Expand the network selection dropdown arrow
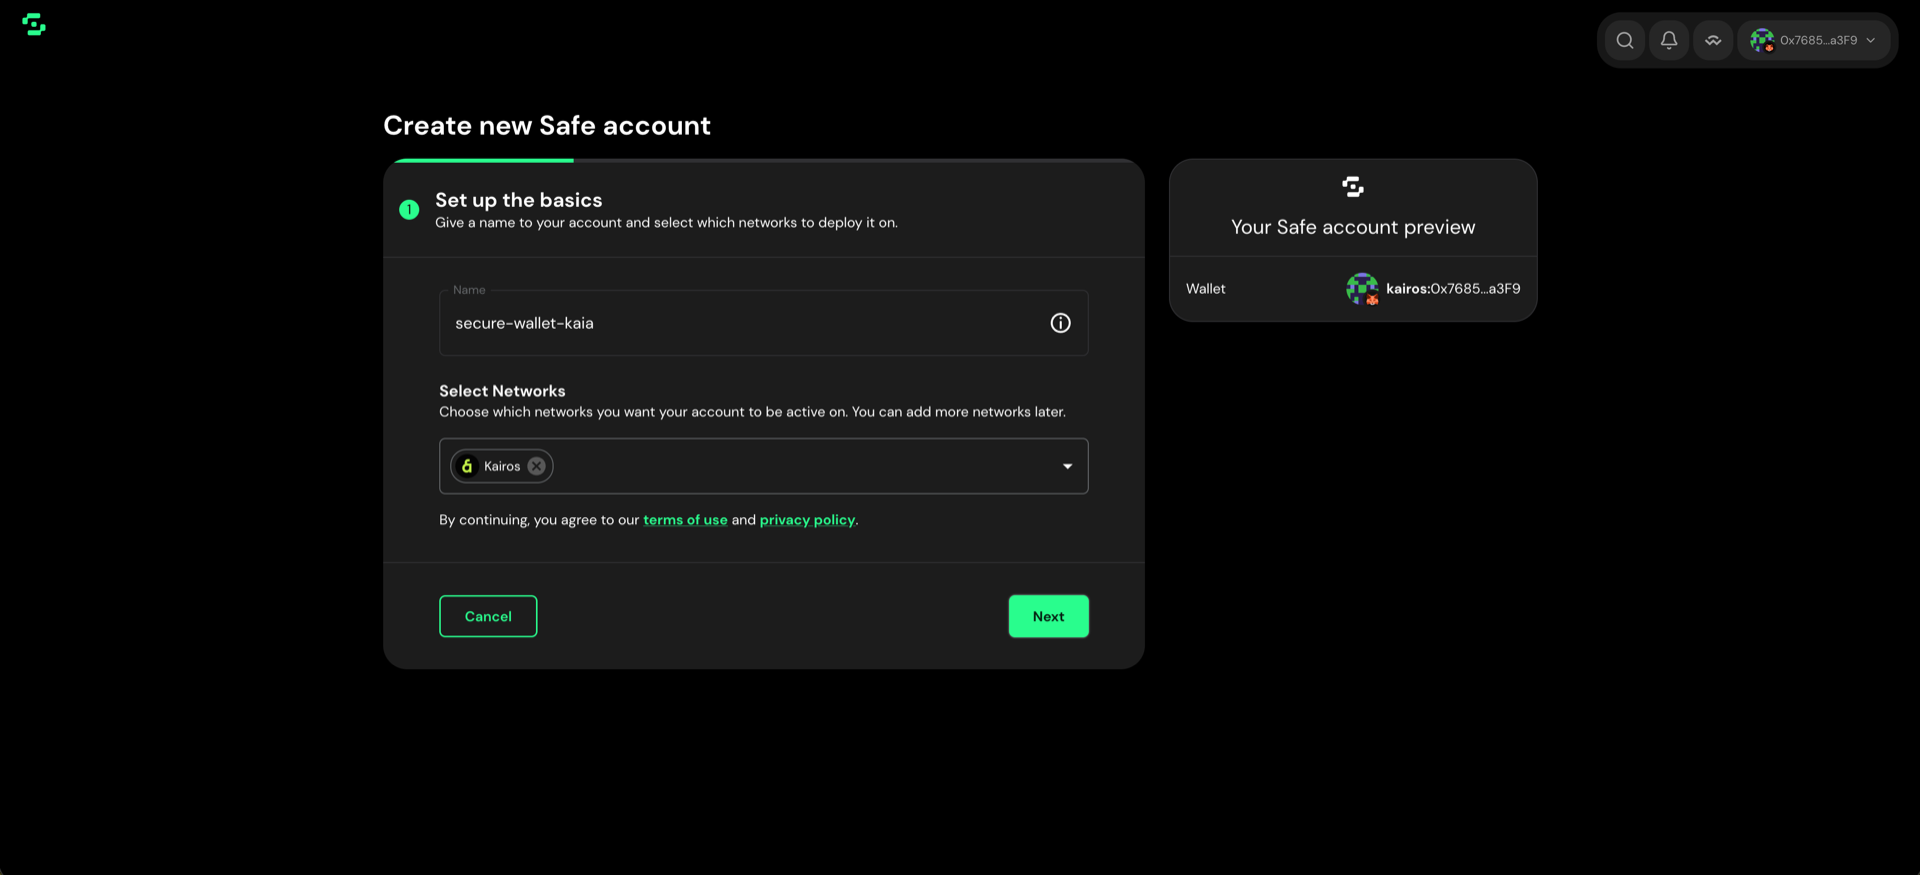Image resolution: width=1920 pixels, height=875 pixels. coord(1067,466)
